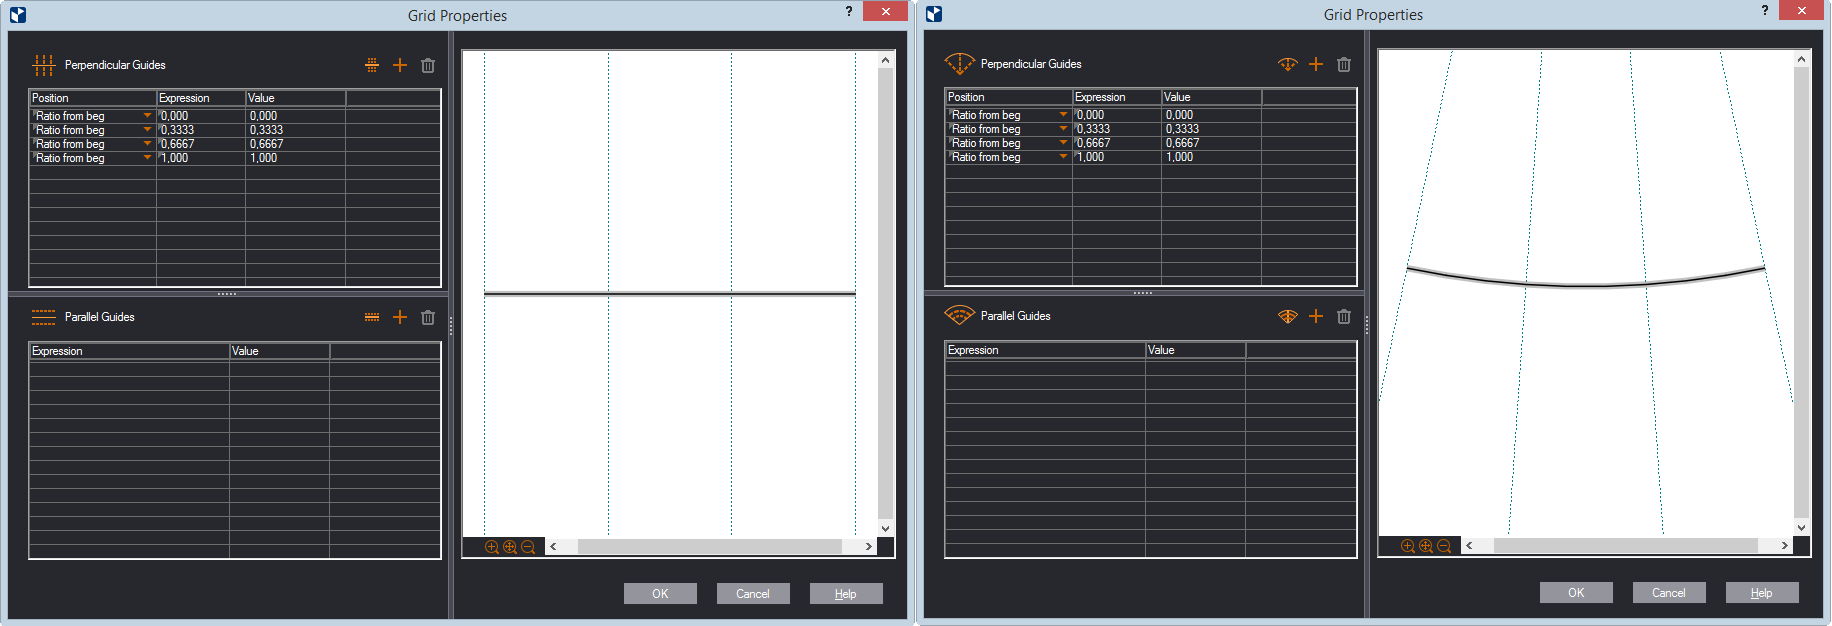The height and width of the screenshot is (626, 1832).
Task: Open Help from the right Grid Properties dialog
Action: coord(1762,593)
